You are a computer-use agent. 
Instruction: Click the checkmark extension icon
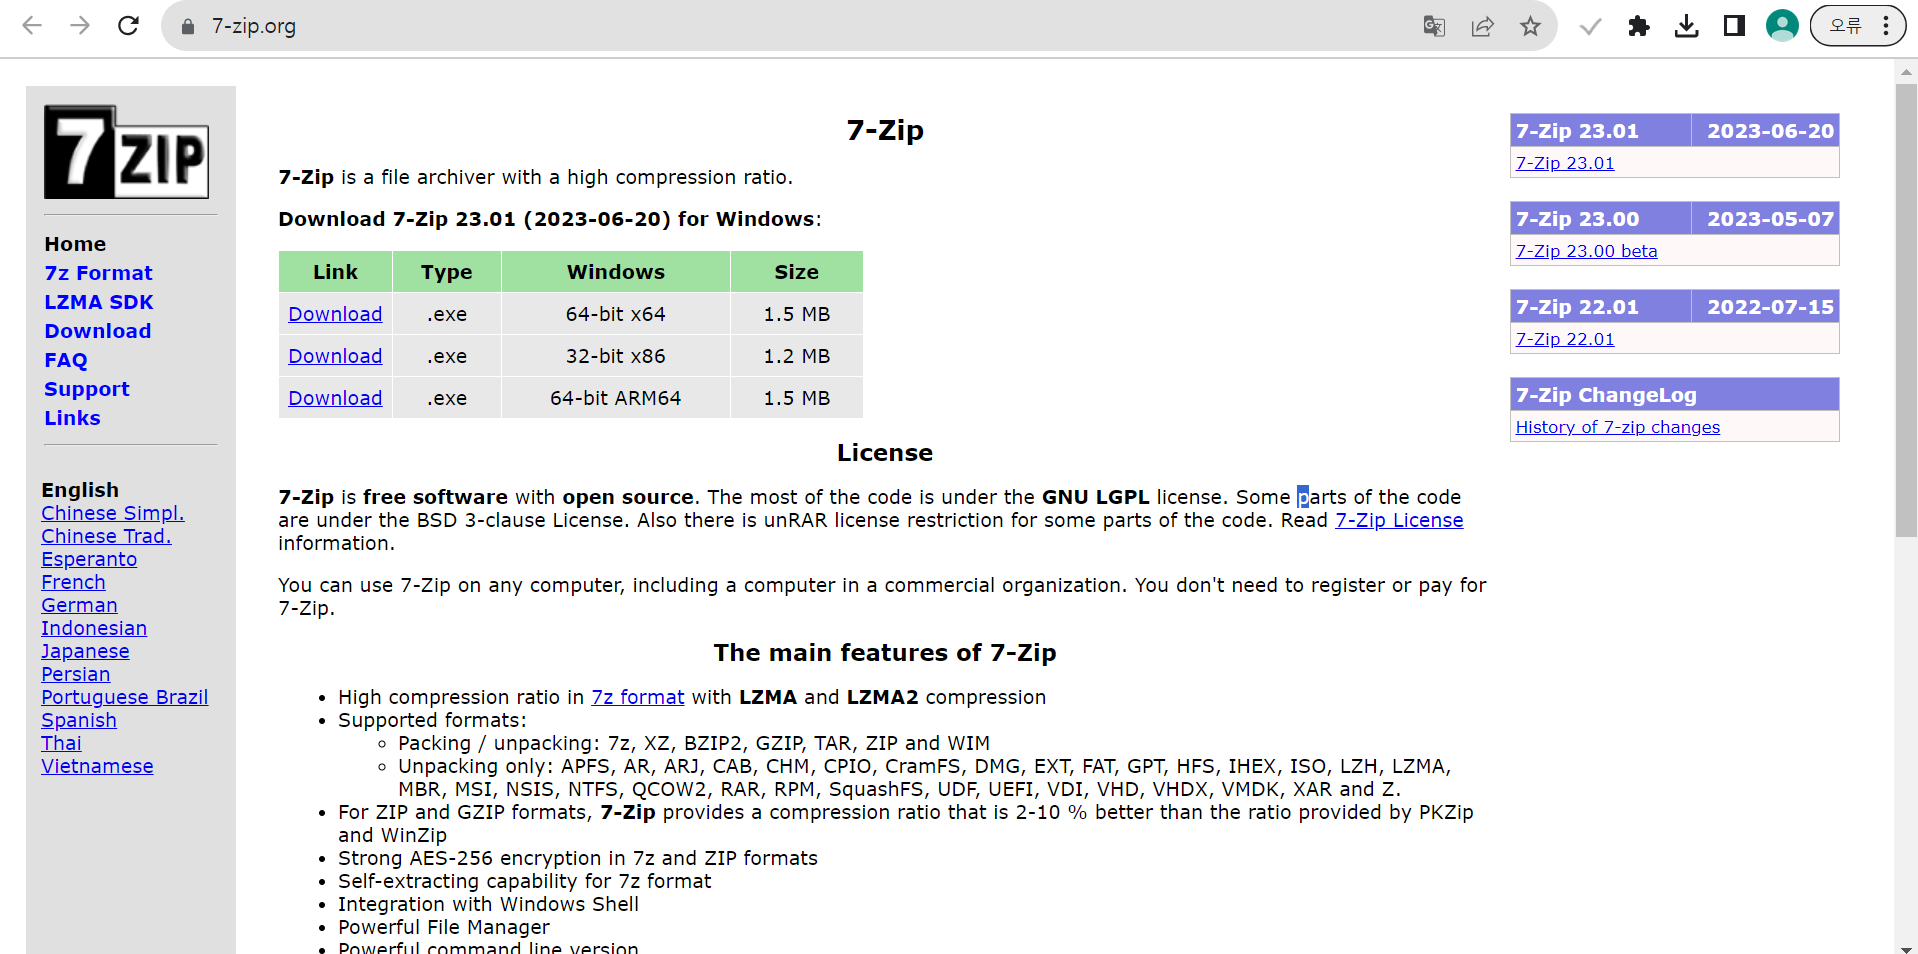[x=1590, y=26]
